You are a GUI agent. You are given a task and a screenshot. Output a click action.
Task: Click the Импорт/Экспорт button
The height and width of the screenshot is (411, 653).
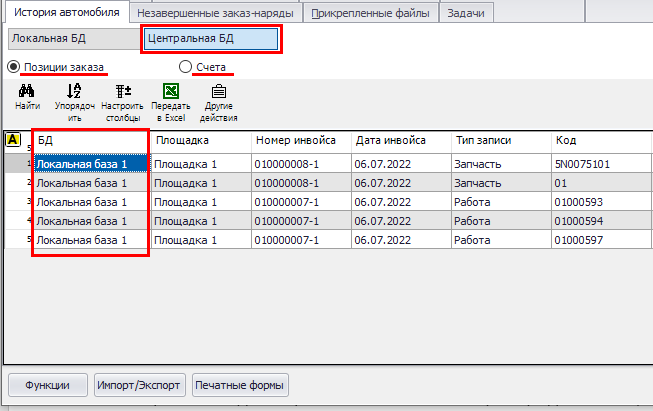(139, 385)
